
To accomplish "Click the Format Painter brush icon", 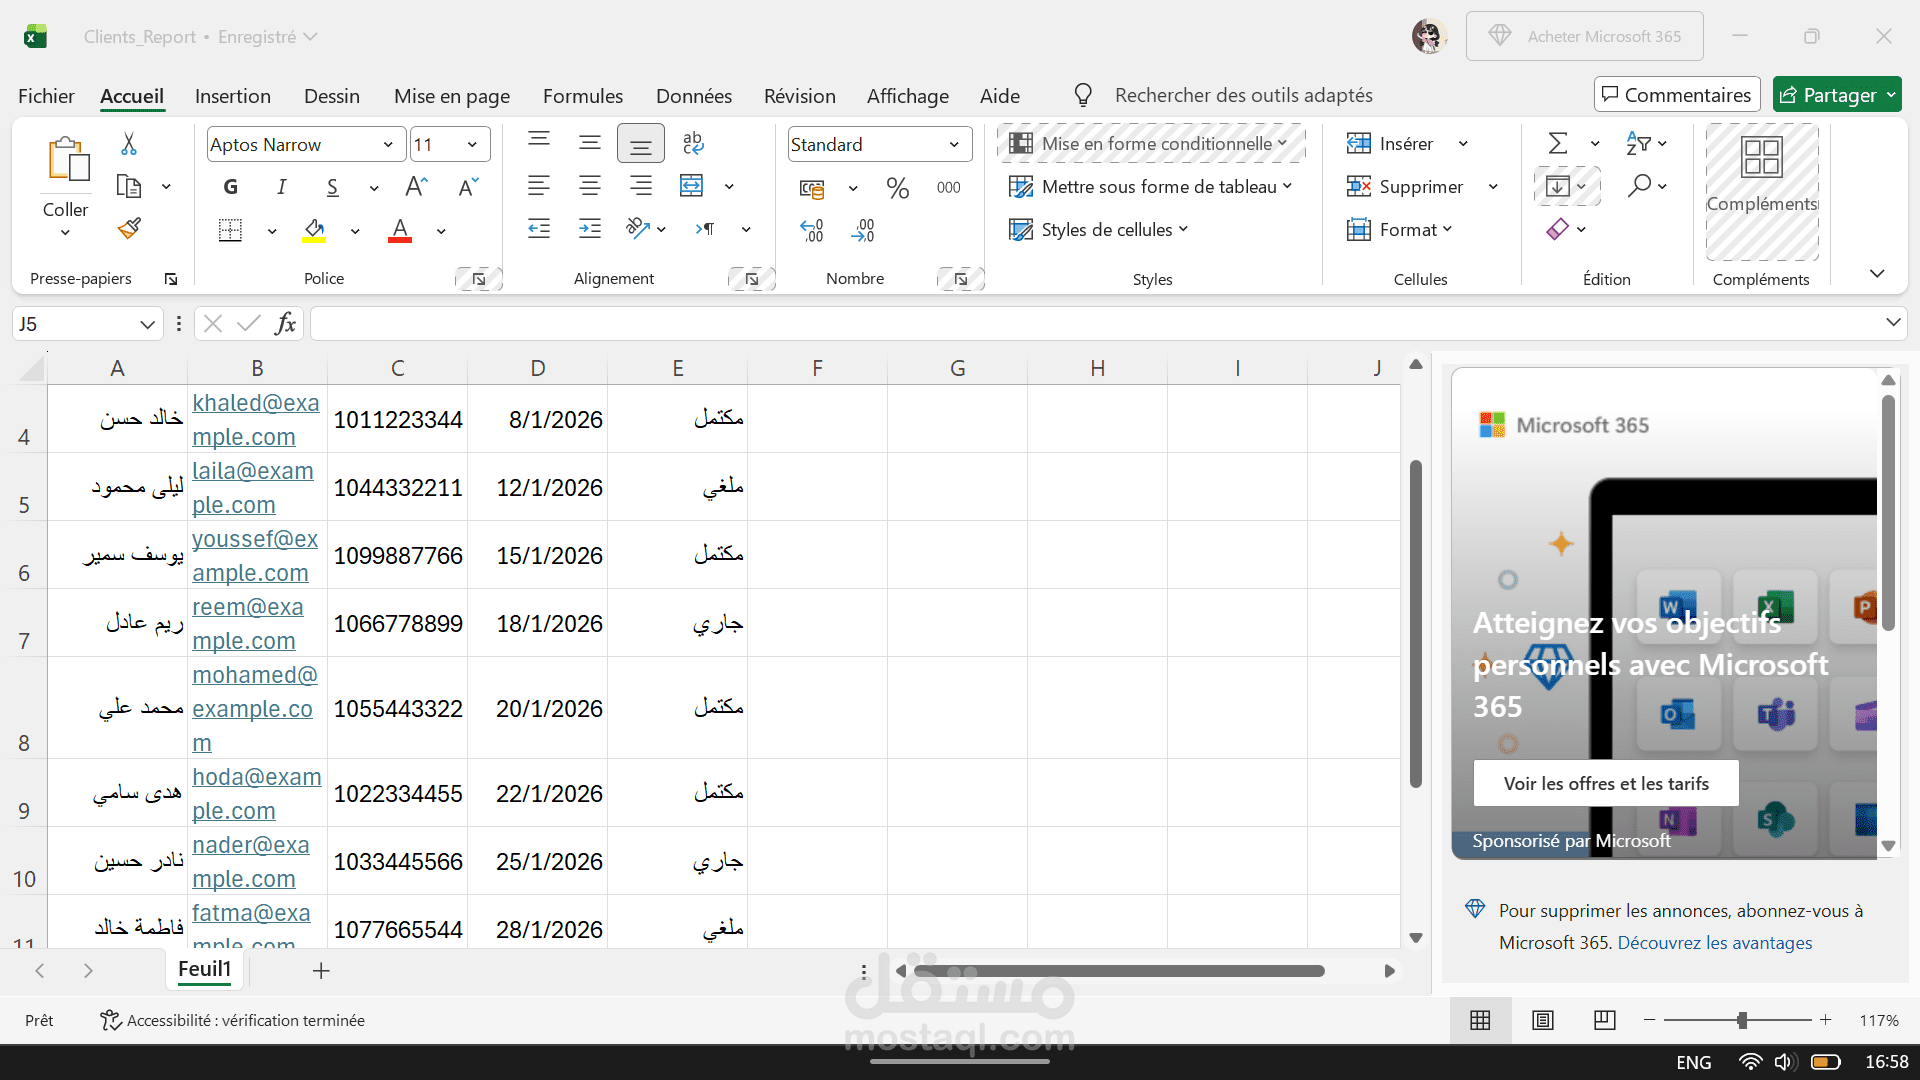I will coord(129,229).
